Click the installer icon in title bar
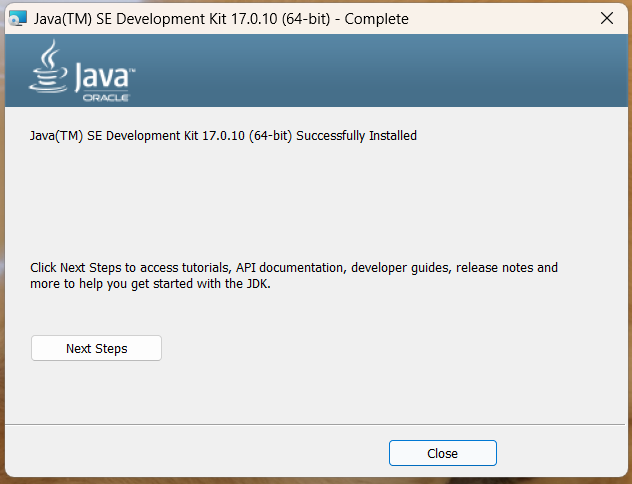The height and width of the screenshot is (484, 632). [x=18, y=19]
